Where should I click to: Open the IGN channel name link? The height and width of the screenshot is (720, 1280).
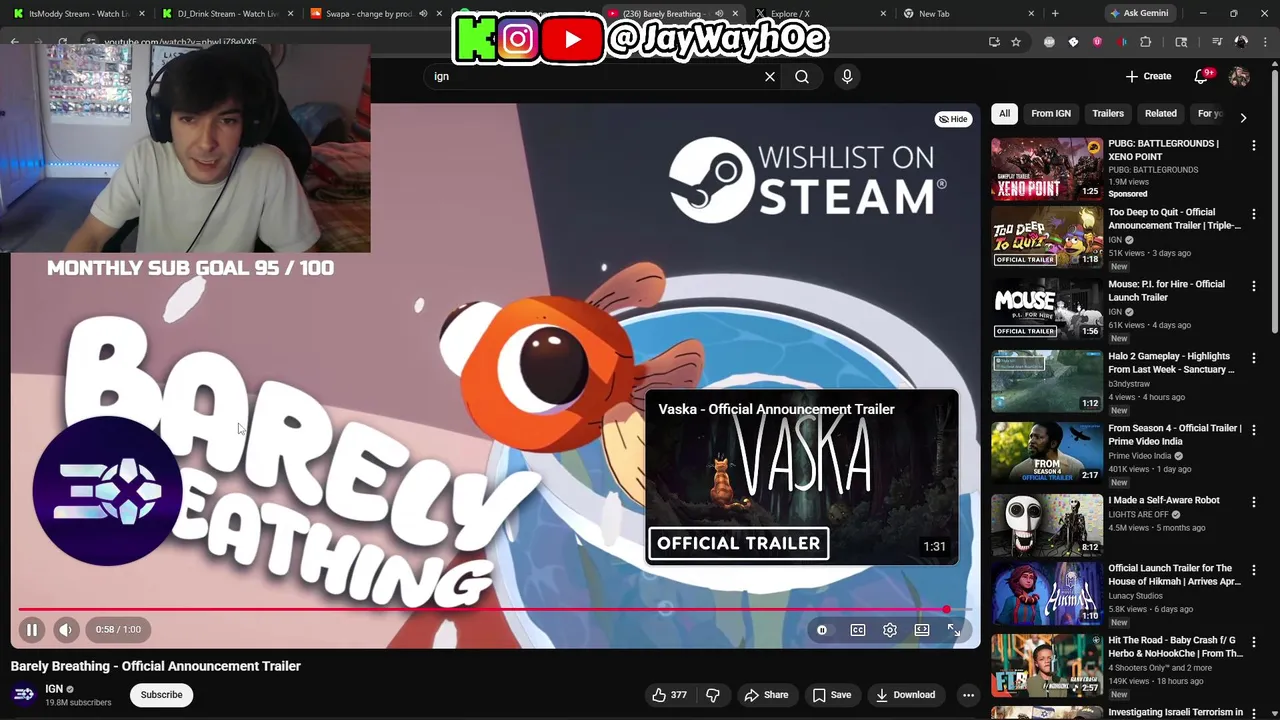click(x=54, y=689)
